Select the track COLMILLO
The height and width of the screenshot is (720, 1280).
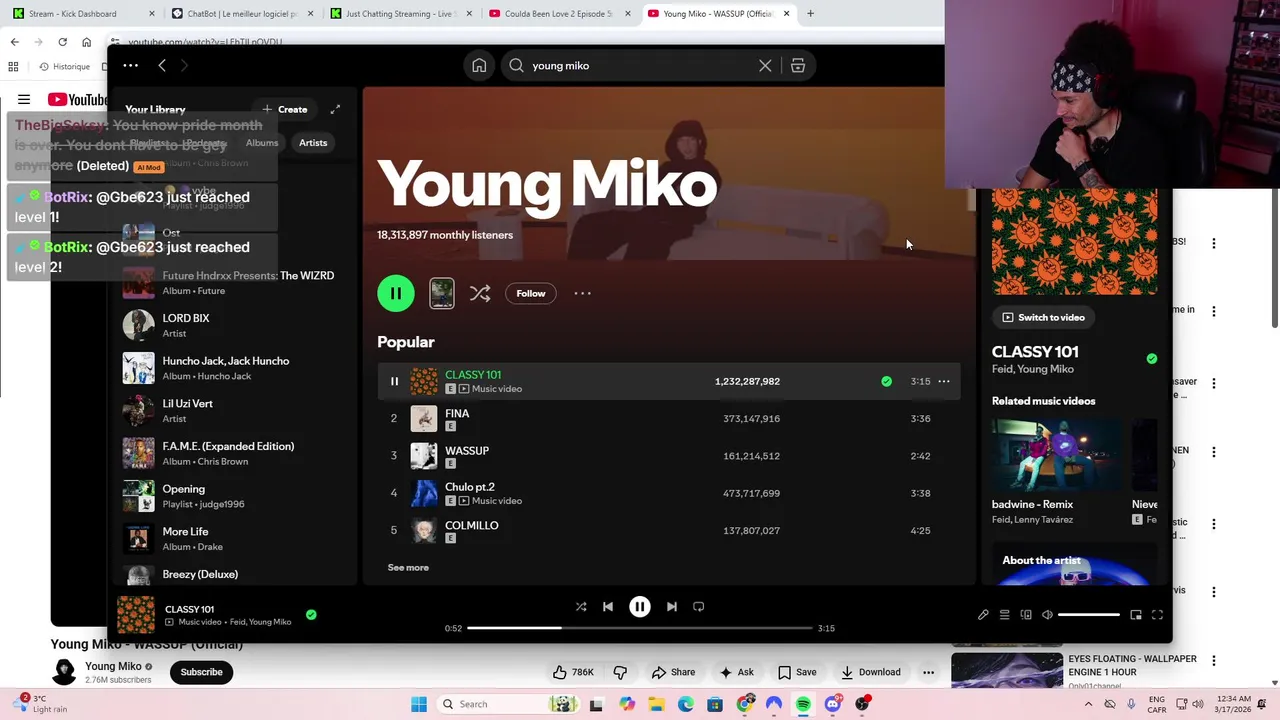click(x=668, y=531)
